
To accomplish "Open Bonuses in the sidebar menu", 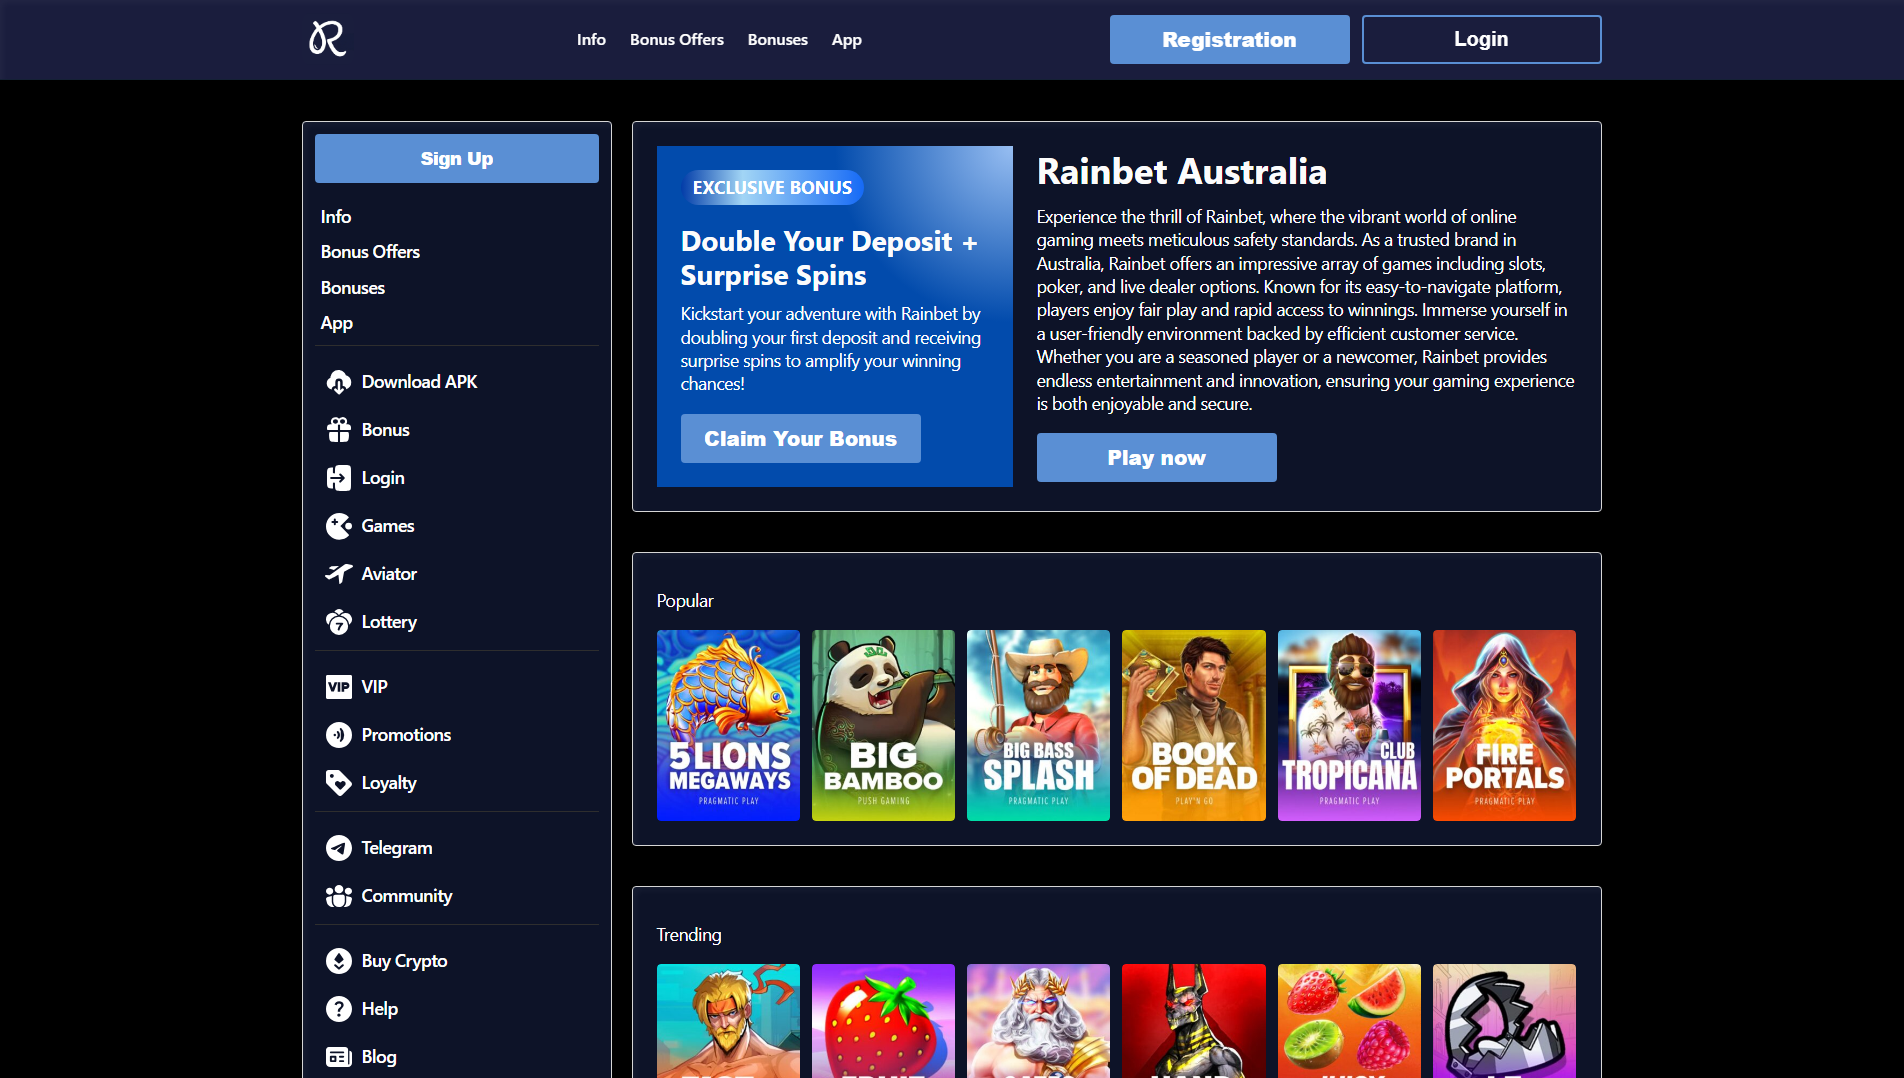I will (353, 288).
